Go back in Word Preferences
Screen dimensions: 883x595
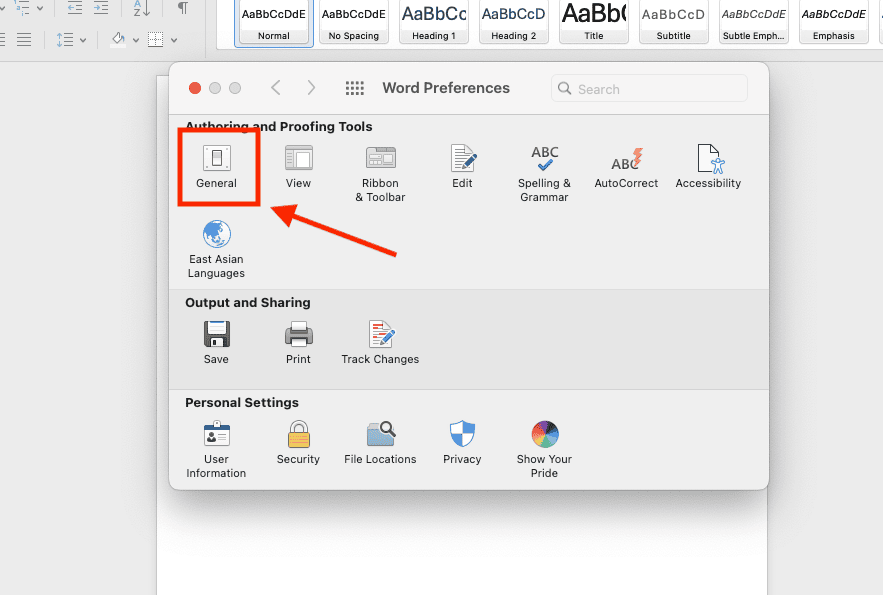coord(275,88)
